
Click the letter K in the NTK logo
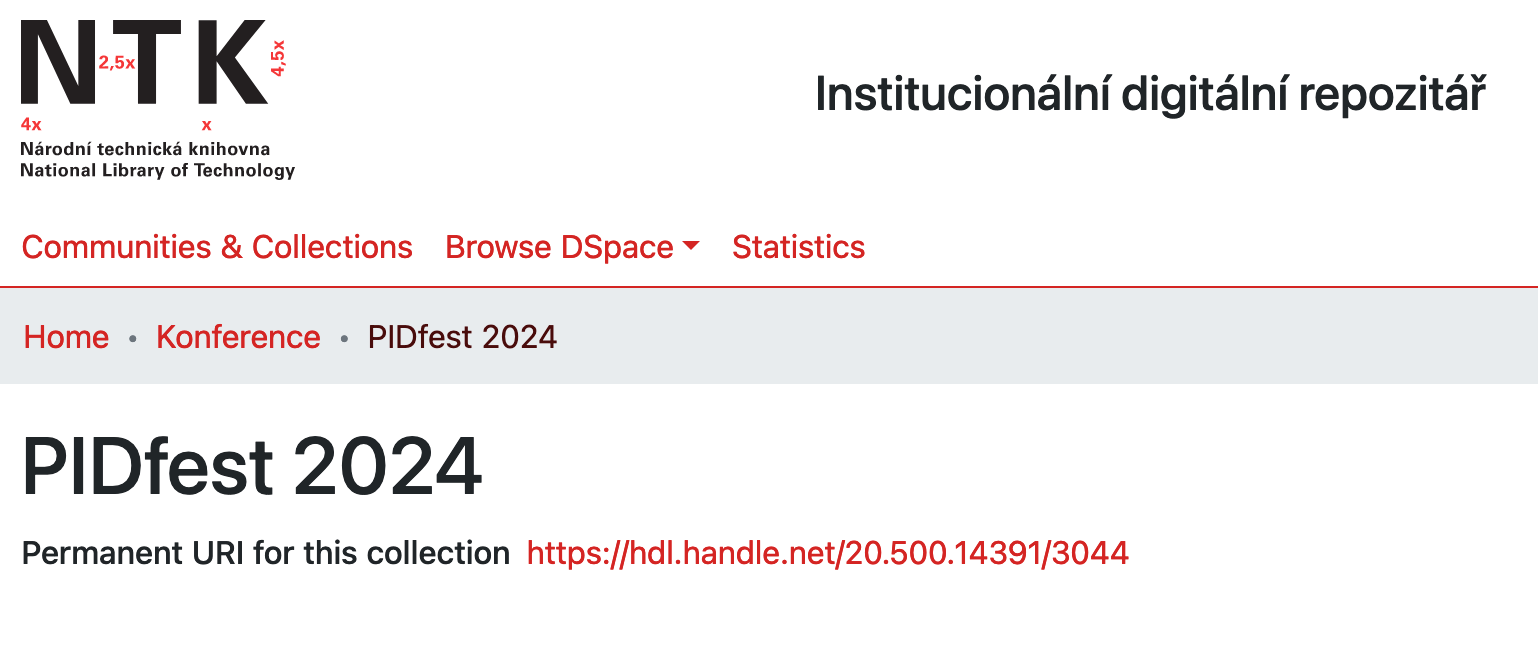click(x=232, y=62)
